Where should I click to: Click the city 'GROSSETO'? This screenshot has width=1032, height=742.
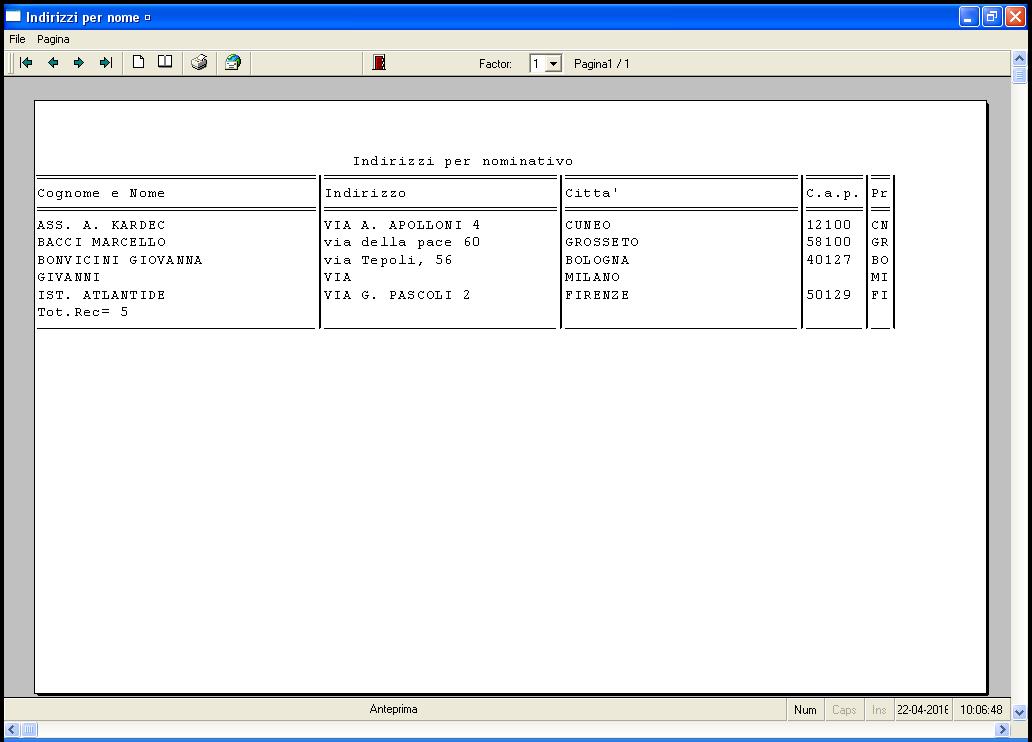tap(602, 242)
